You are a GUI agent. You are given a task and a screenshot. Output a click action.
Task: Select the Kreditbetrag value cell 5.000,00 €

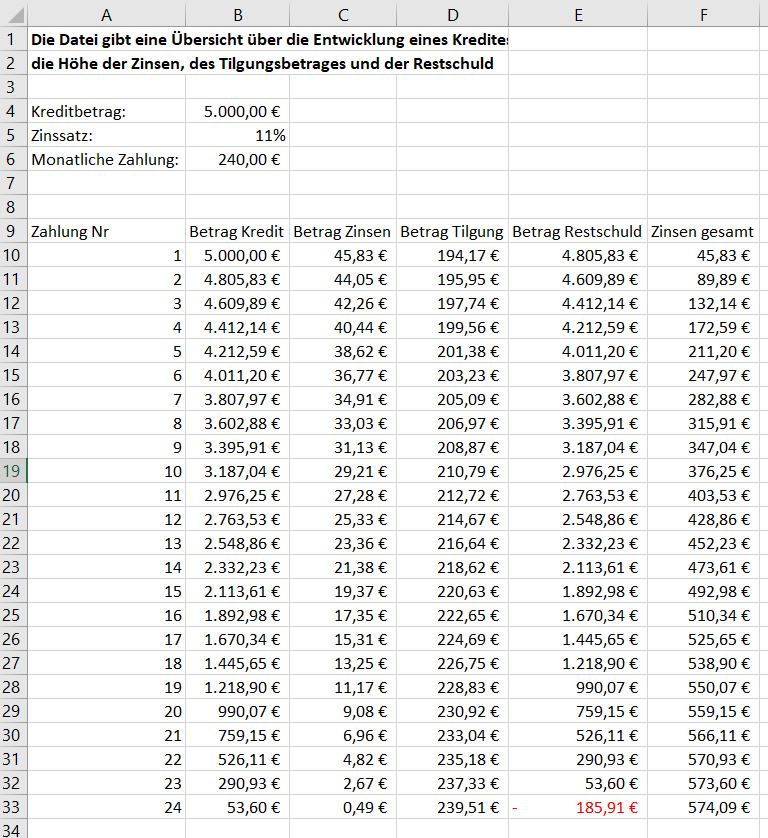click(x=237, y=111)
